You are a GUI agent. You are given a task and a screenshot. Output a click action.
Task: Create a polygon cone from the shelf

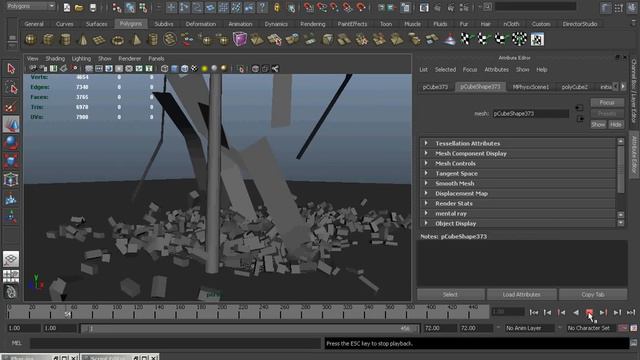pos(83,40)
